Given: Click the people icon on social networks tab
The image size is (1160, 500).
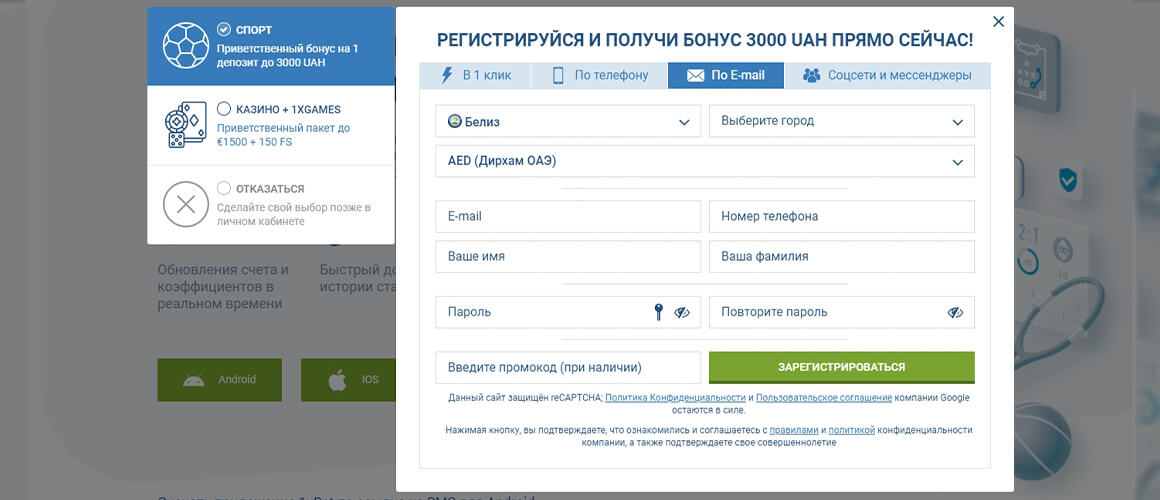Looking at the screenshot, I should [x=812, y=75].
